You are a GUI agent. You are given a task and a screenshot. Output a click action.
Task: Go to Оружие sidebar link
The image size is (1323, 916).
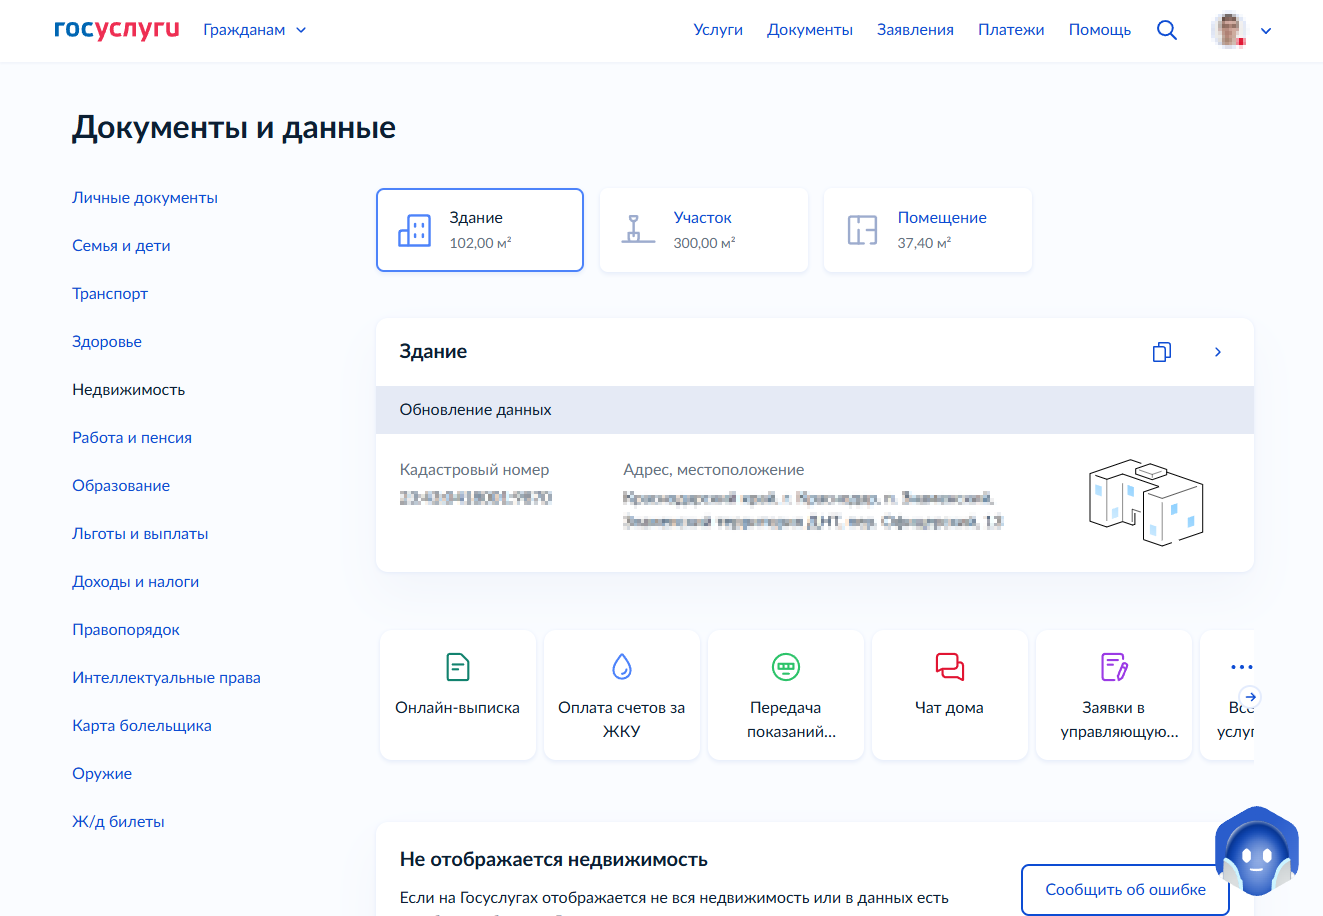[102, 774]
